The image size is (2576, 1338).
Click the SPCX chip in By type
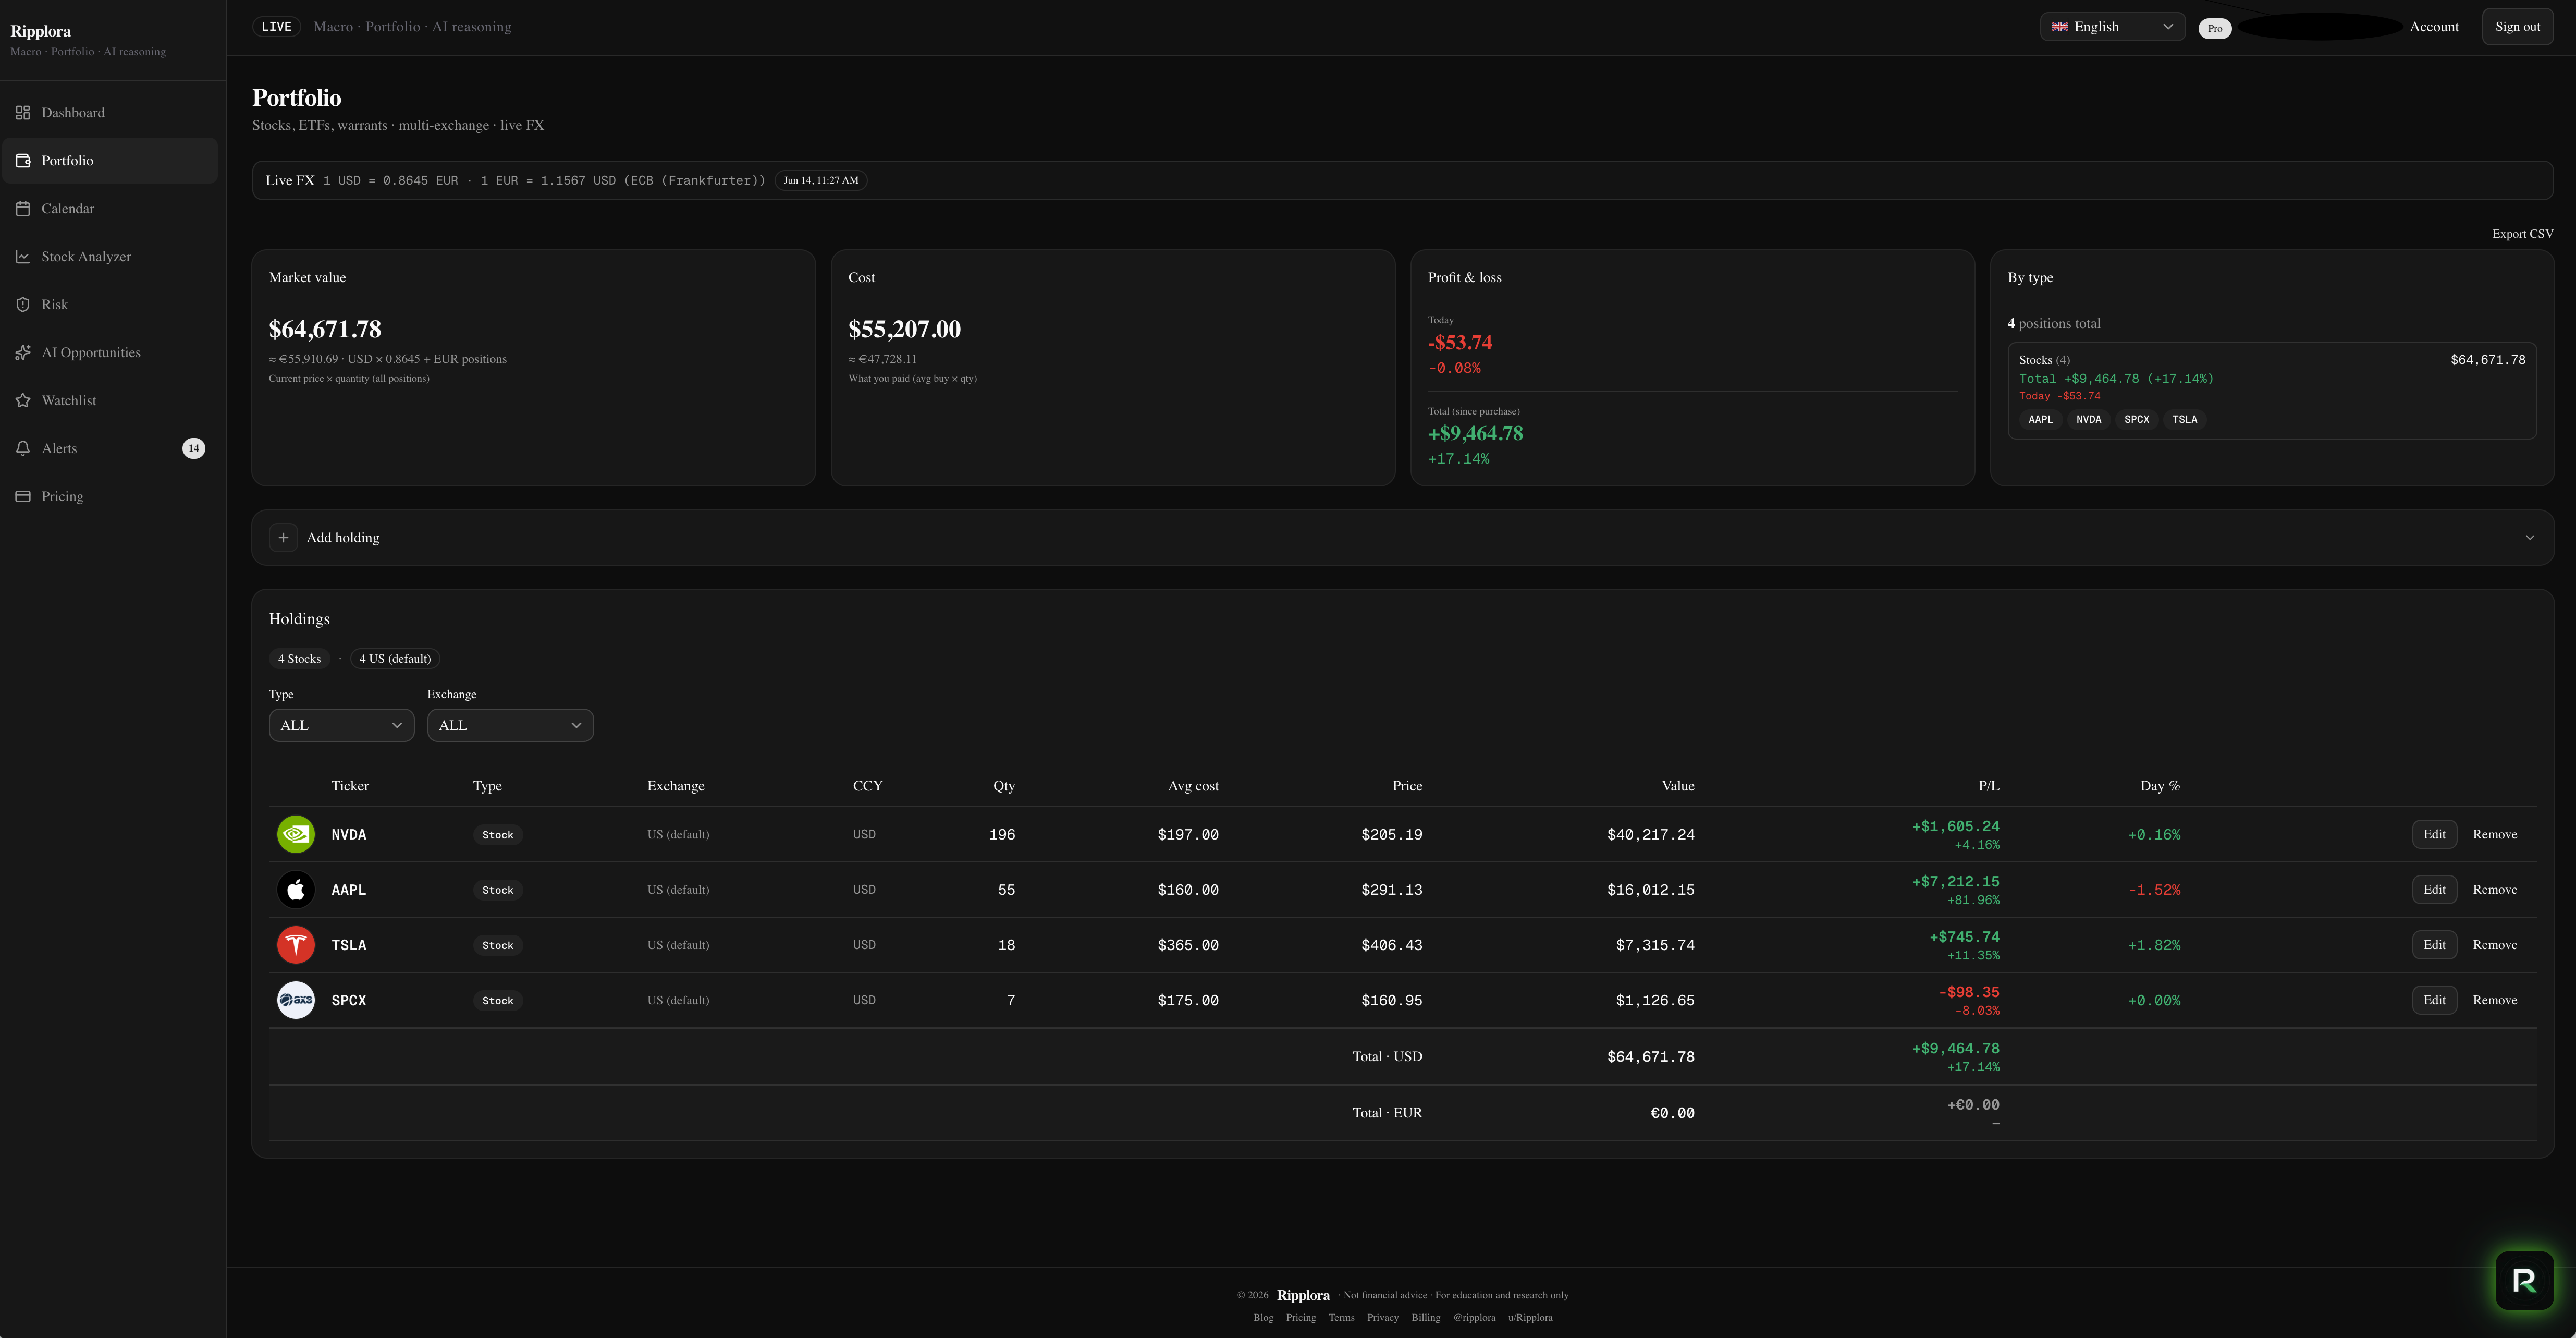[2136, 420]
